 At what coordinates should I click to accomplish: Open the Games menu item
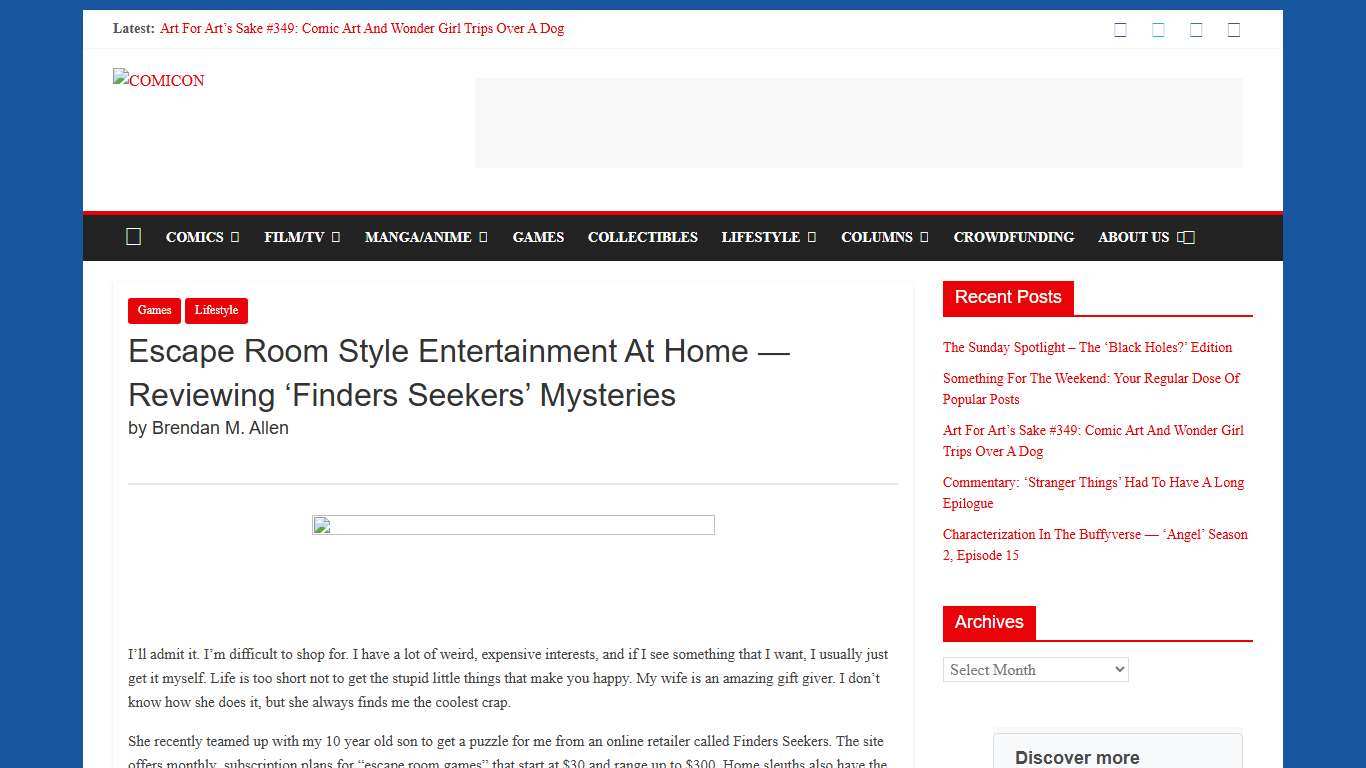pyautogui.click(x=538, y=237)
